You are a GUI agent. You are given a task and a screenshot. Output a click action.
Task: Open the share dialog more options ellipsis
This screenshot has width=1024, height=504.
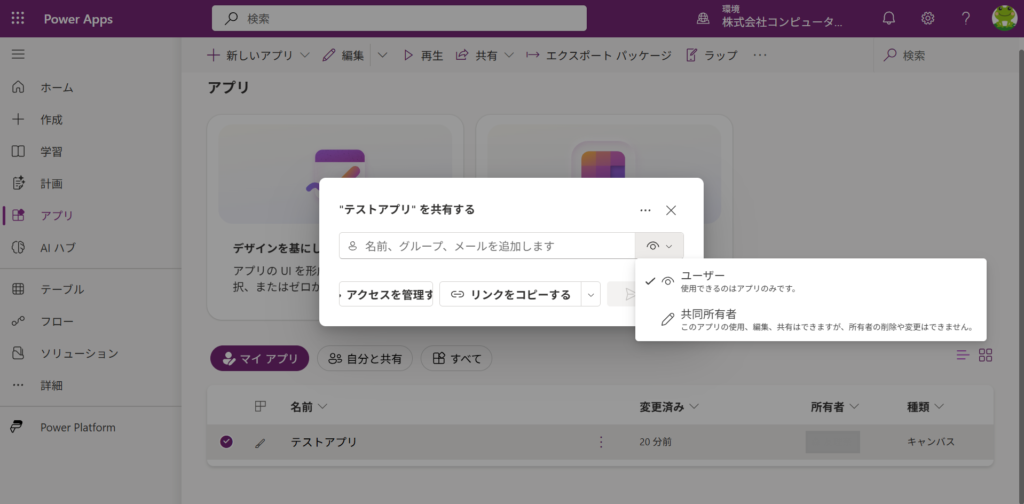click(645, 210)
